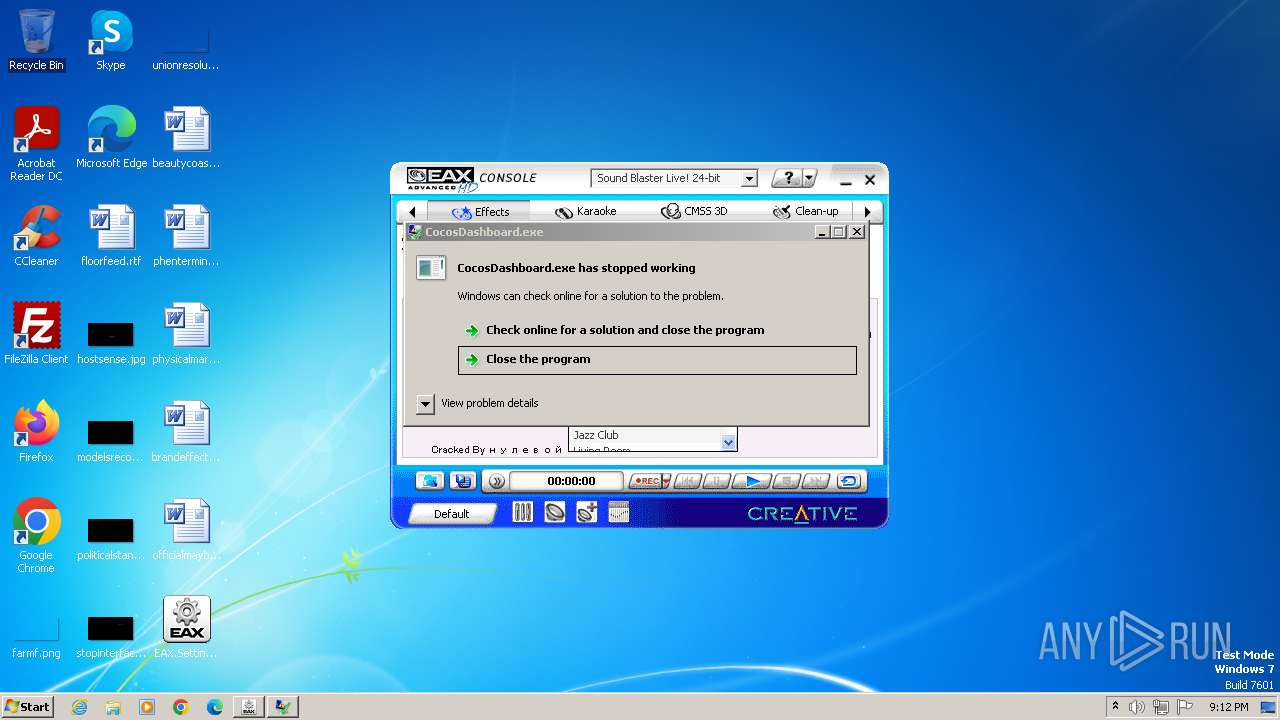The width and height of the screenshot is (1280, 720).
Task: Click the 00:00:00 time display
Action: coord(566,481)
